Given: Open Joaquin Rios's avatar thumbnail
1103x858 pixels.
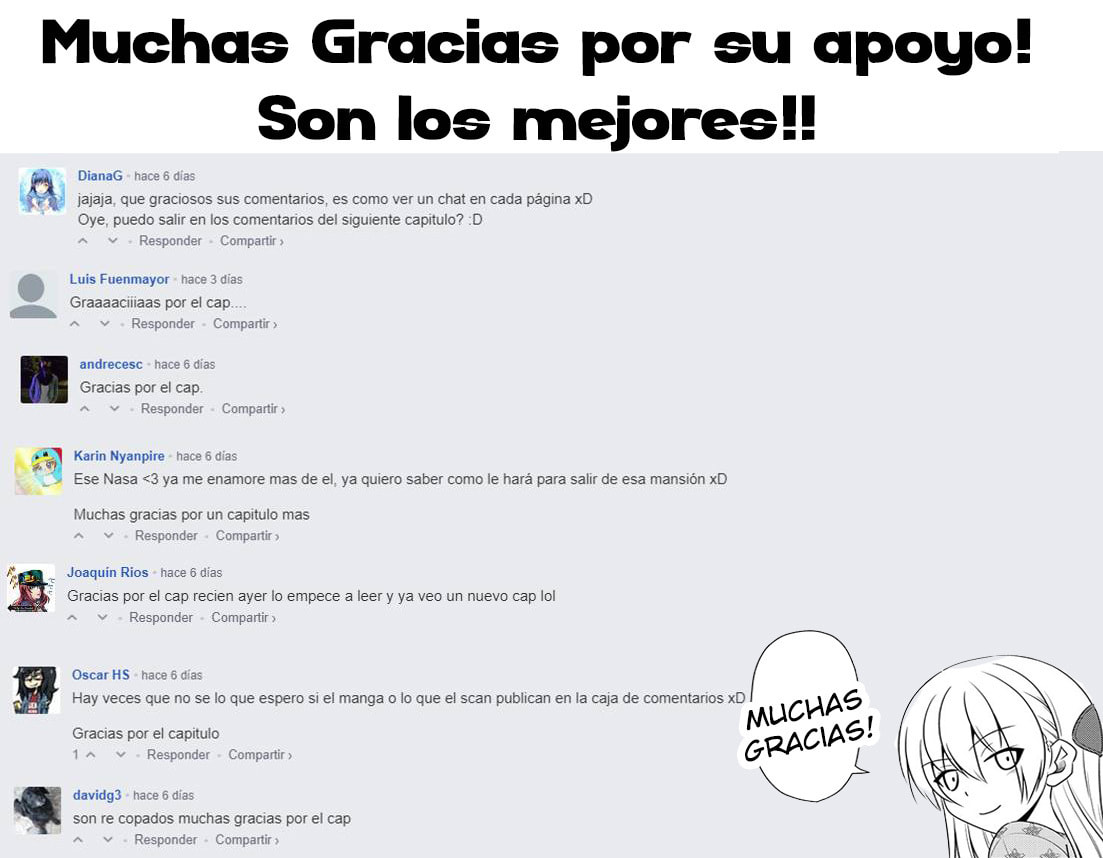Looking at the screenshot, I should (30, 588).
